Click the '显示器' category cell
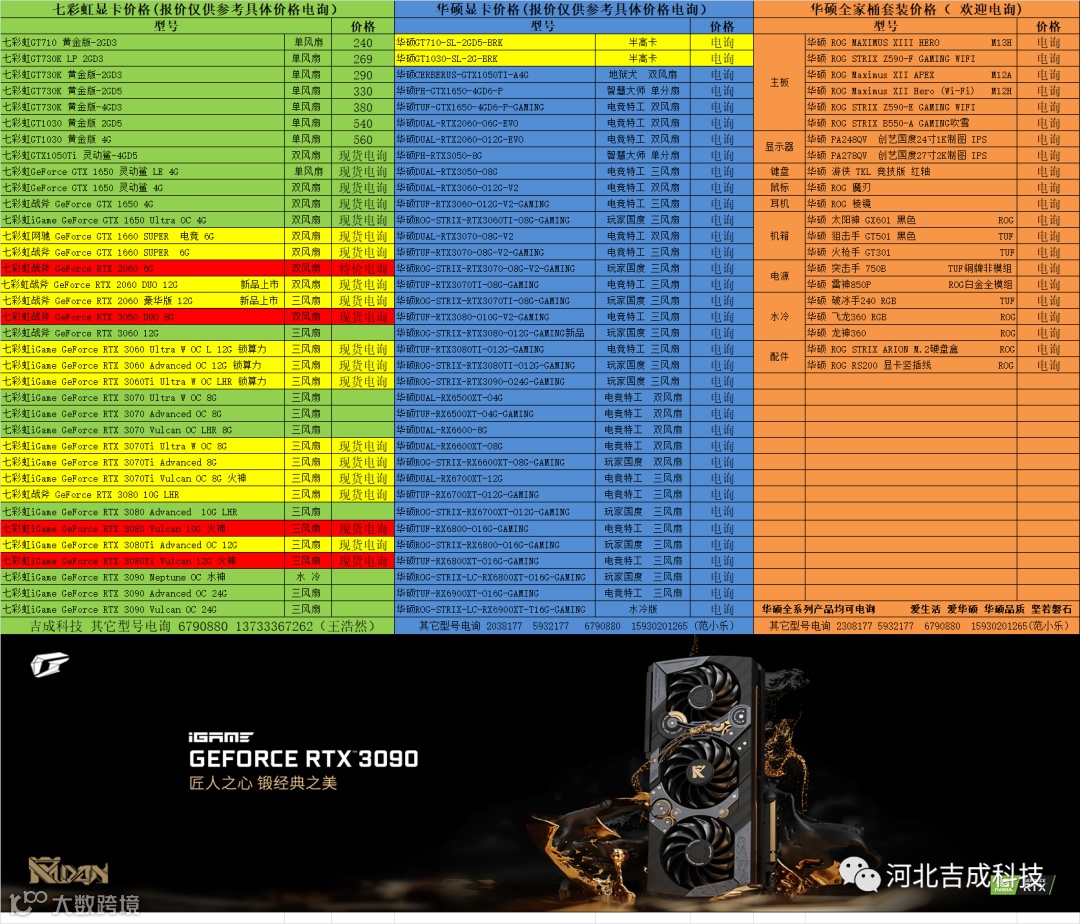Image resolution: width=1080 pixels, height=924 pixels. pos(779,147)
